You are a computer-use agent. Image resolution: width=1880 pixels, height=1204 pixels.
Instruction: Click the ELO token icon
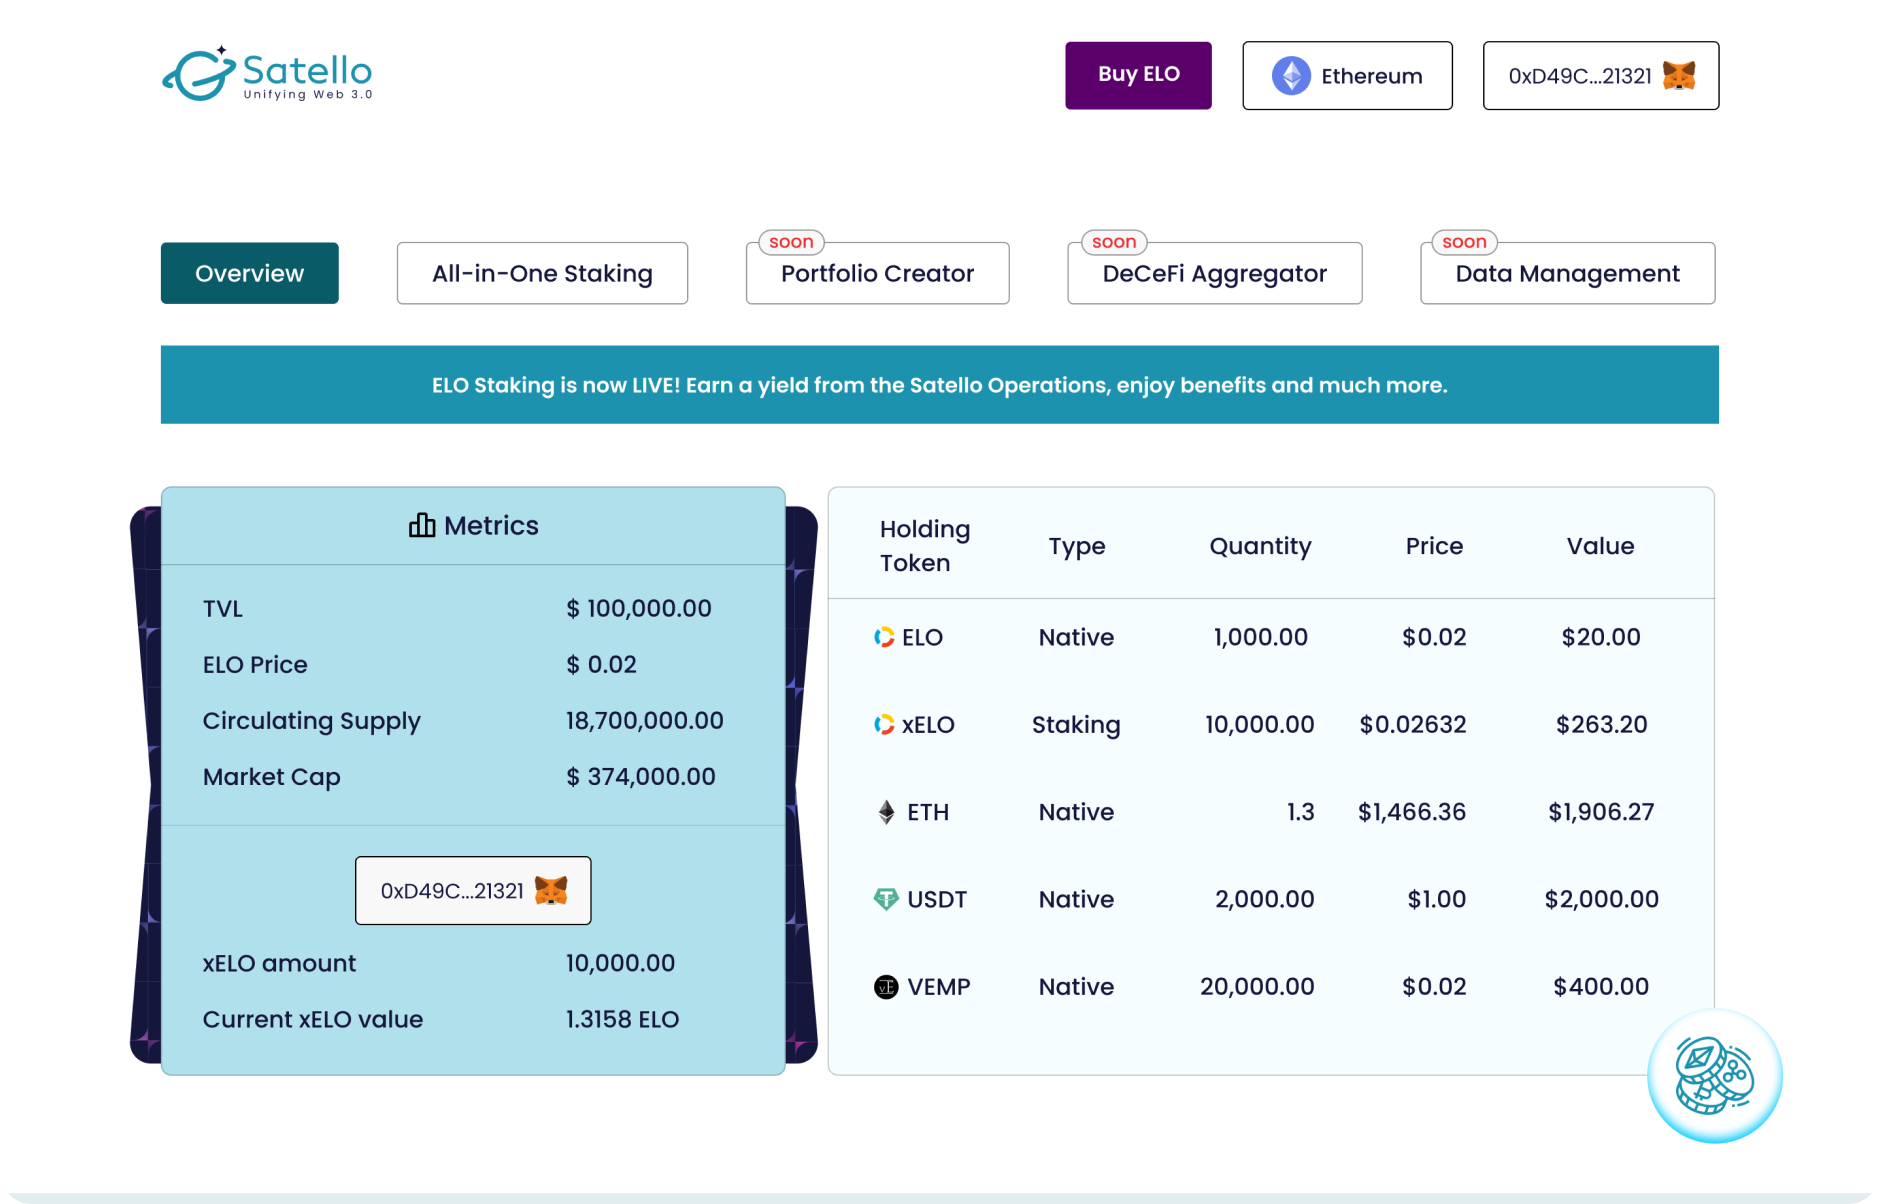coord(884,638)
